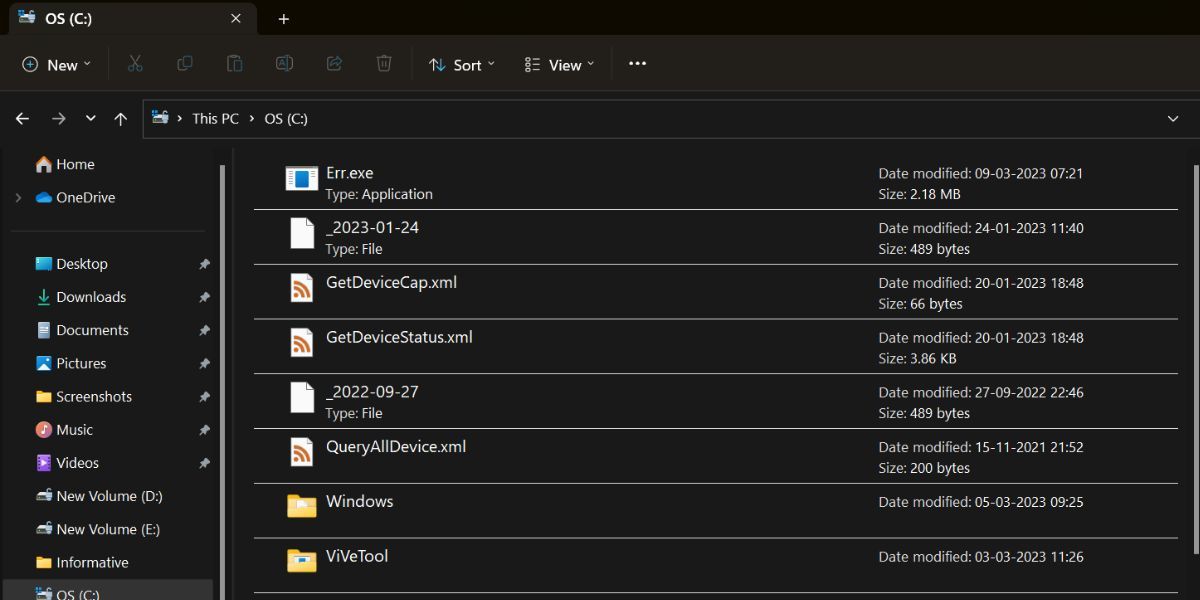This screenshot has width=1200, height=600.
Task: Select the GetDeviceStatus.xml file icon
Action: click(x=302, y=343)
